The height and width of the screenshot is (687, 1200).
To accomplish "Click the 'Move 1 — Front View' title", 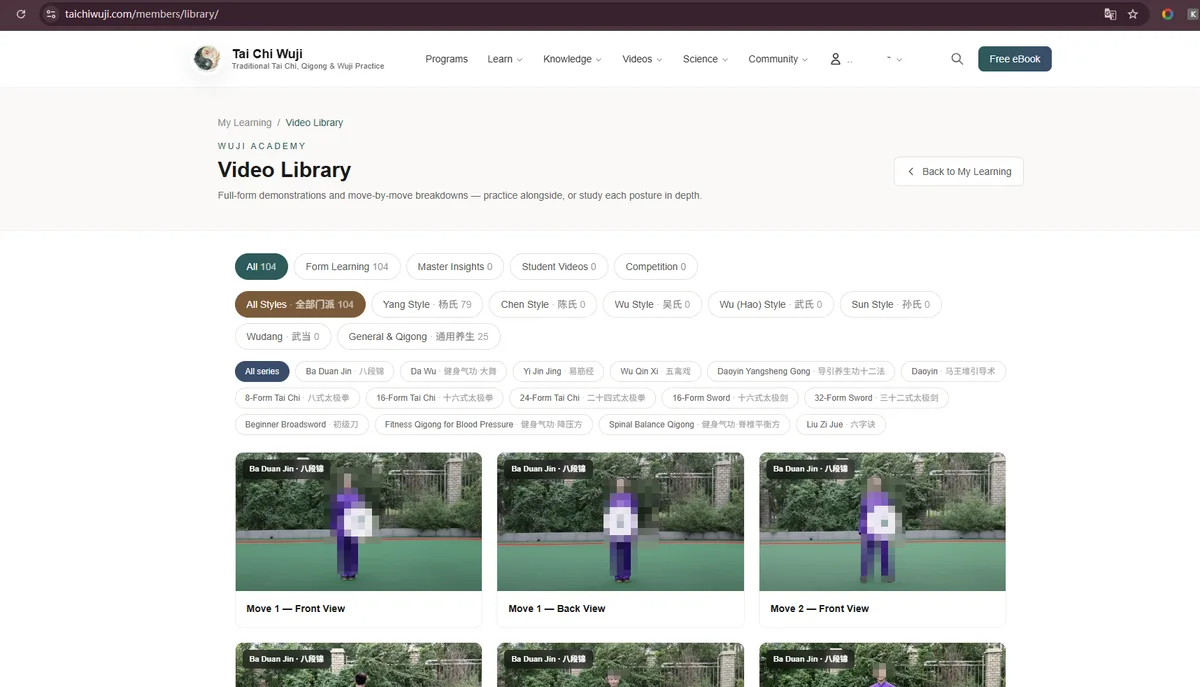I will point(296,609).
